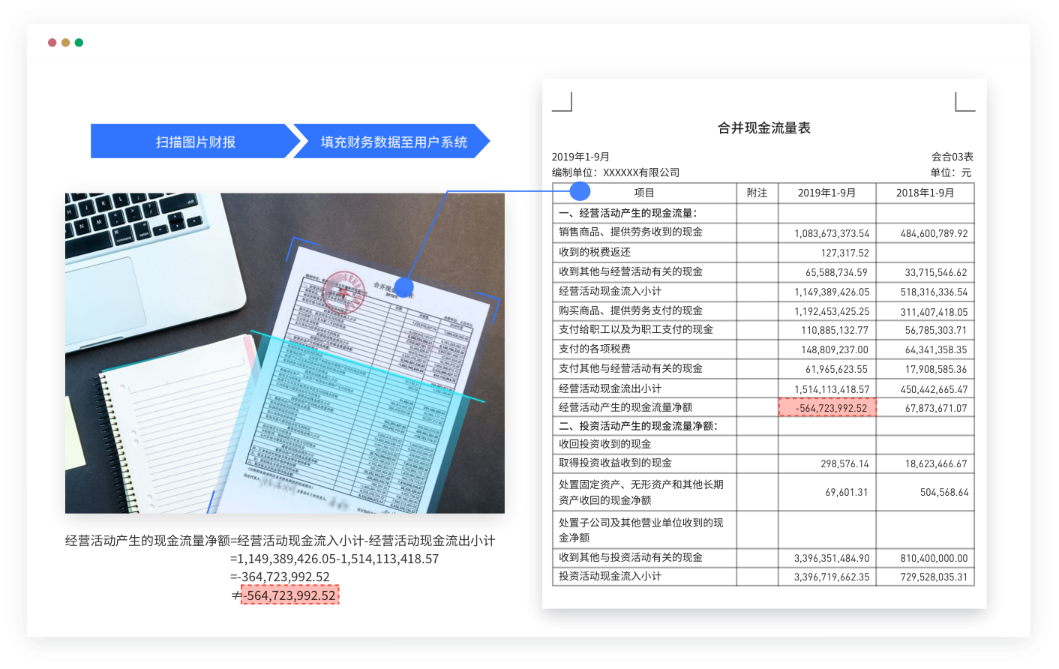This screenshot has width=1059, height=669.
Task: Click blue connector dot on scanned document
Action: 404,287
